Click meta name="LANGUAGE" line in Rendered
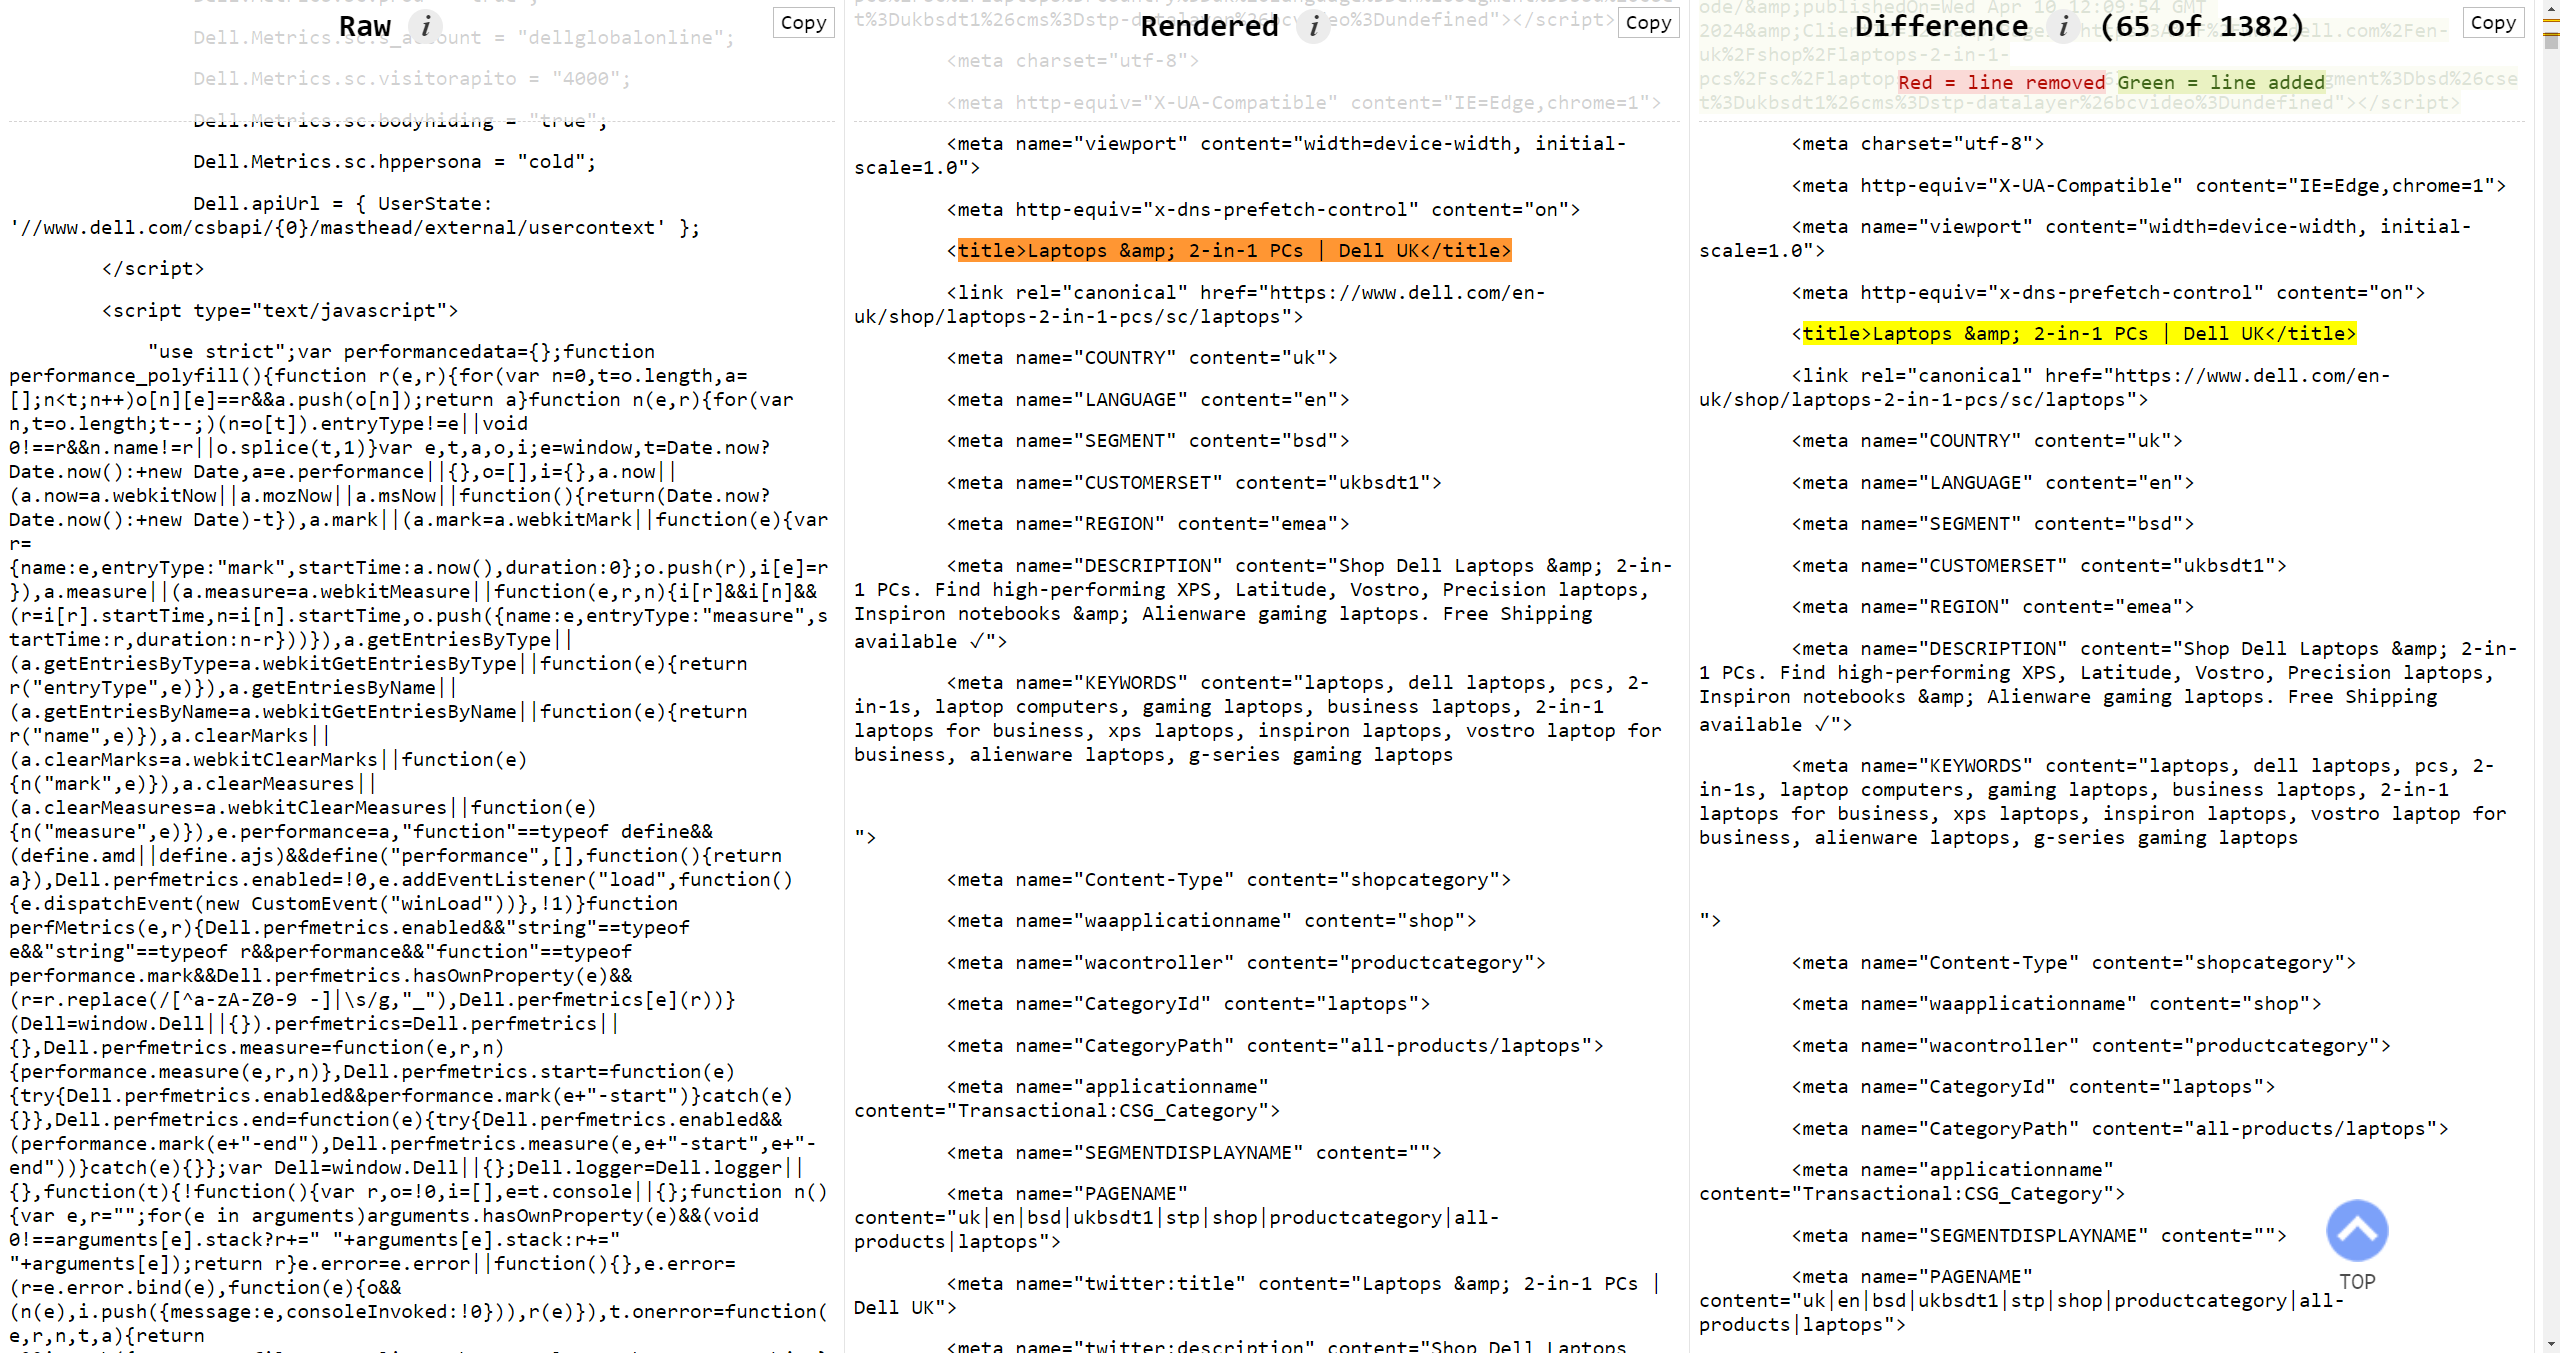The height and width of the screenshot is (1353, 2560). click(1148, 399)
